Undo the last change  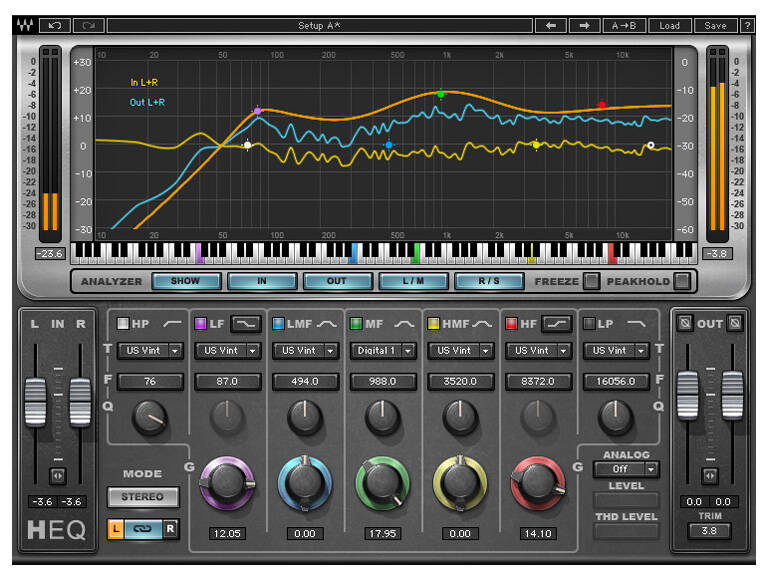[x=55, y=25]
